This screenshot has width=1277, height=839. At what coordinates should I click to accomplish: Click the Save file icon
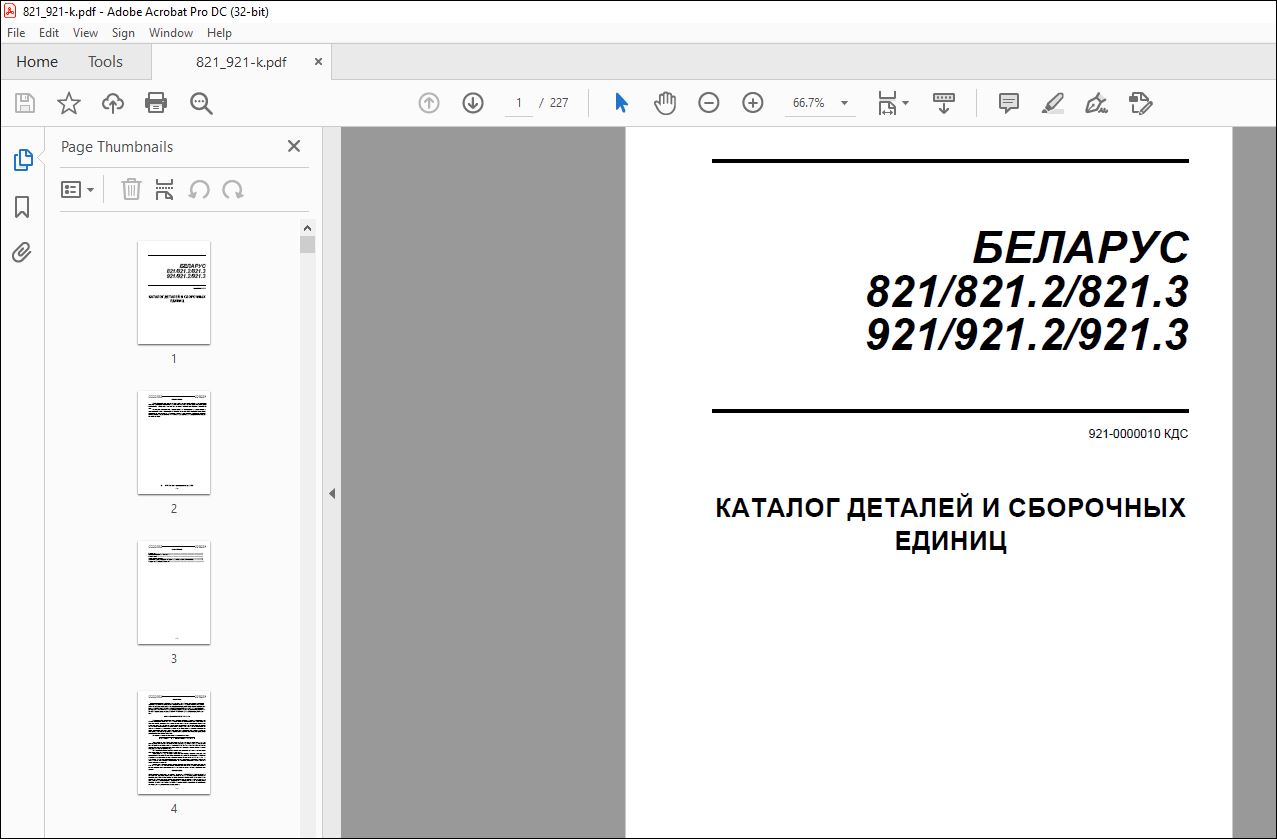point(25,103)
